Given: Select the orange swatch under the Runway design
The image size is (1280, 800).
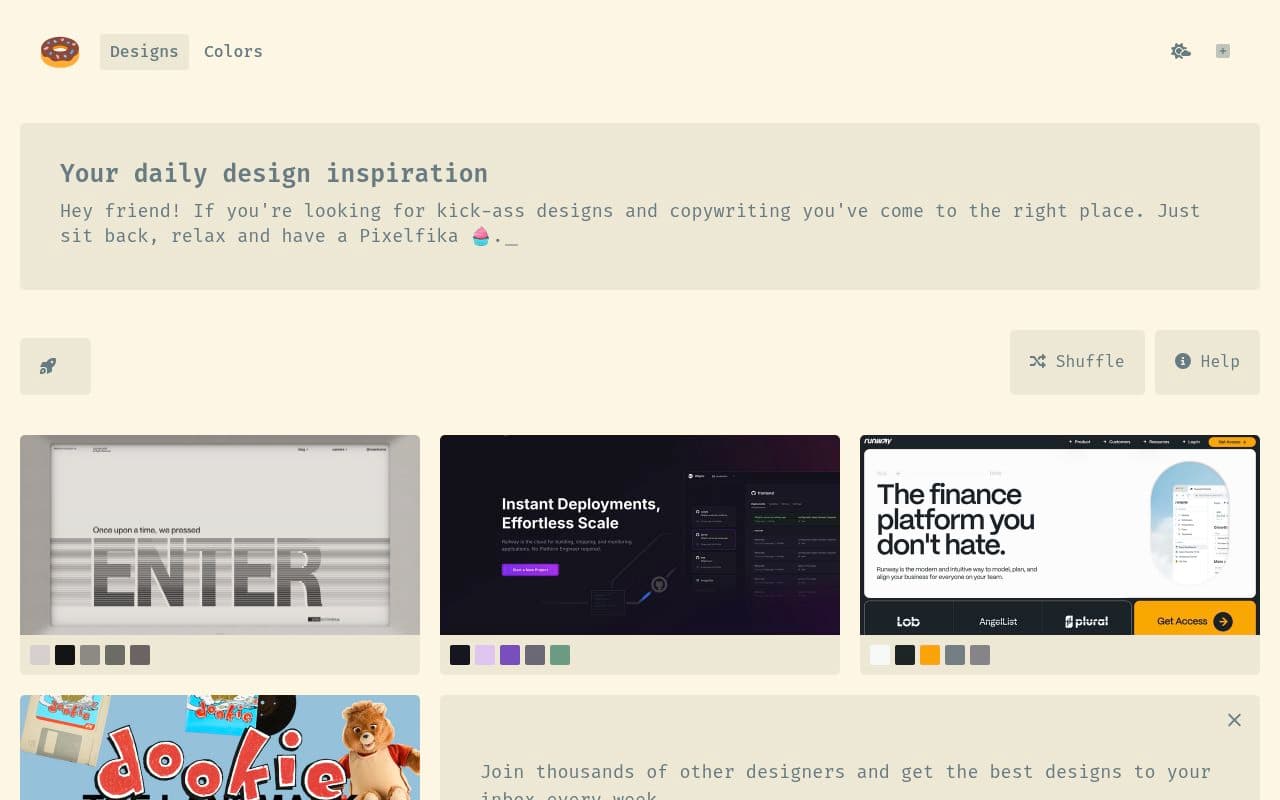Looking at the screenshot, I should (930, 654).
